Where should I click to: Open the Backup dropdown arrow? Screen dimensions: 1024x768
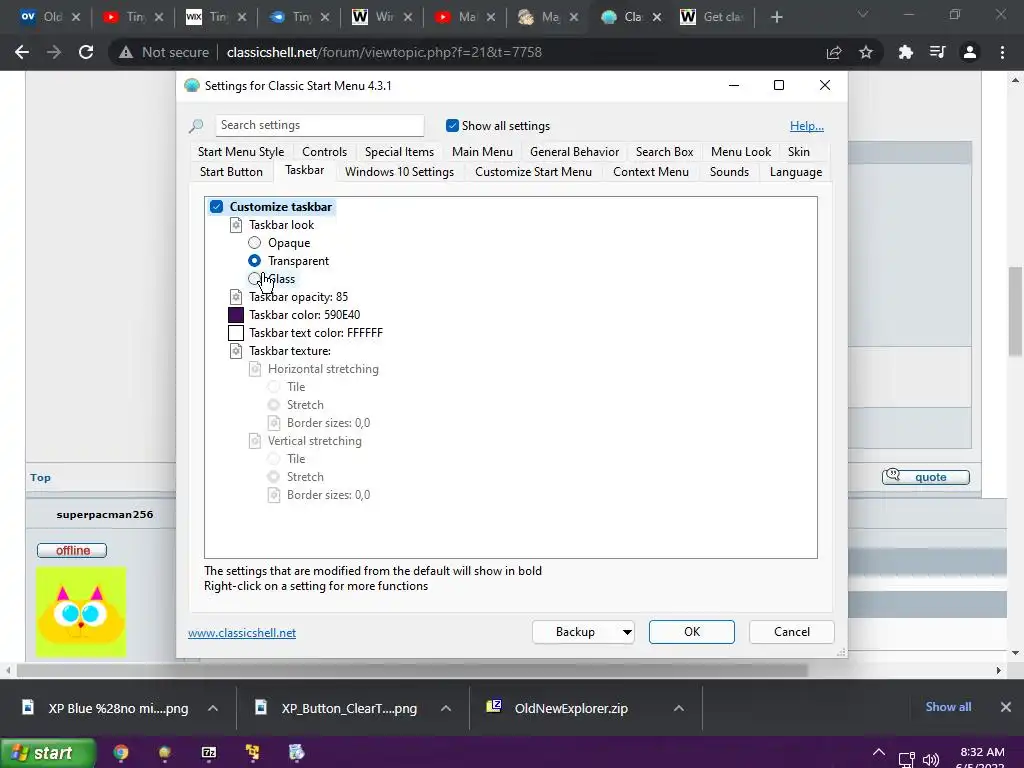pyautogui.click(x=627, y=632)
